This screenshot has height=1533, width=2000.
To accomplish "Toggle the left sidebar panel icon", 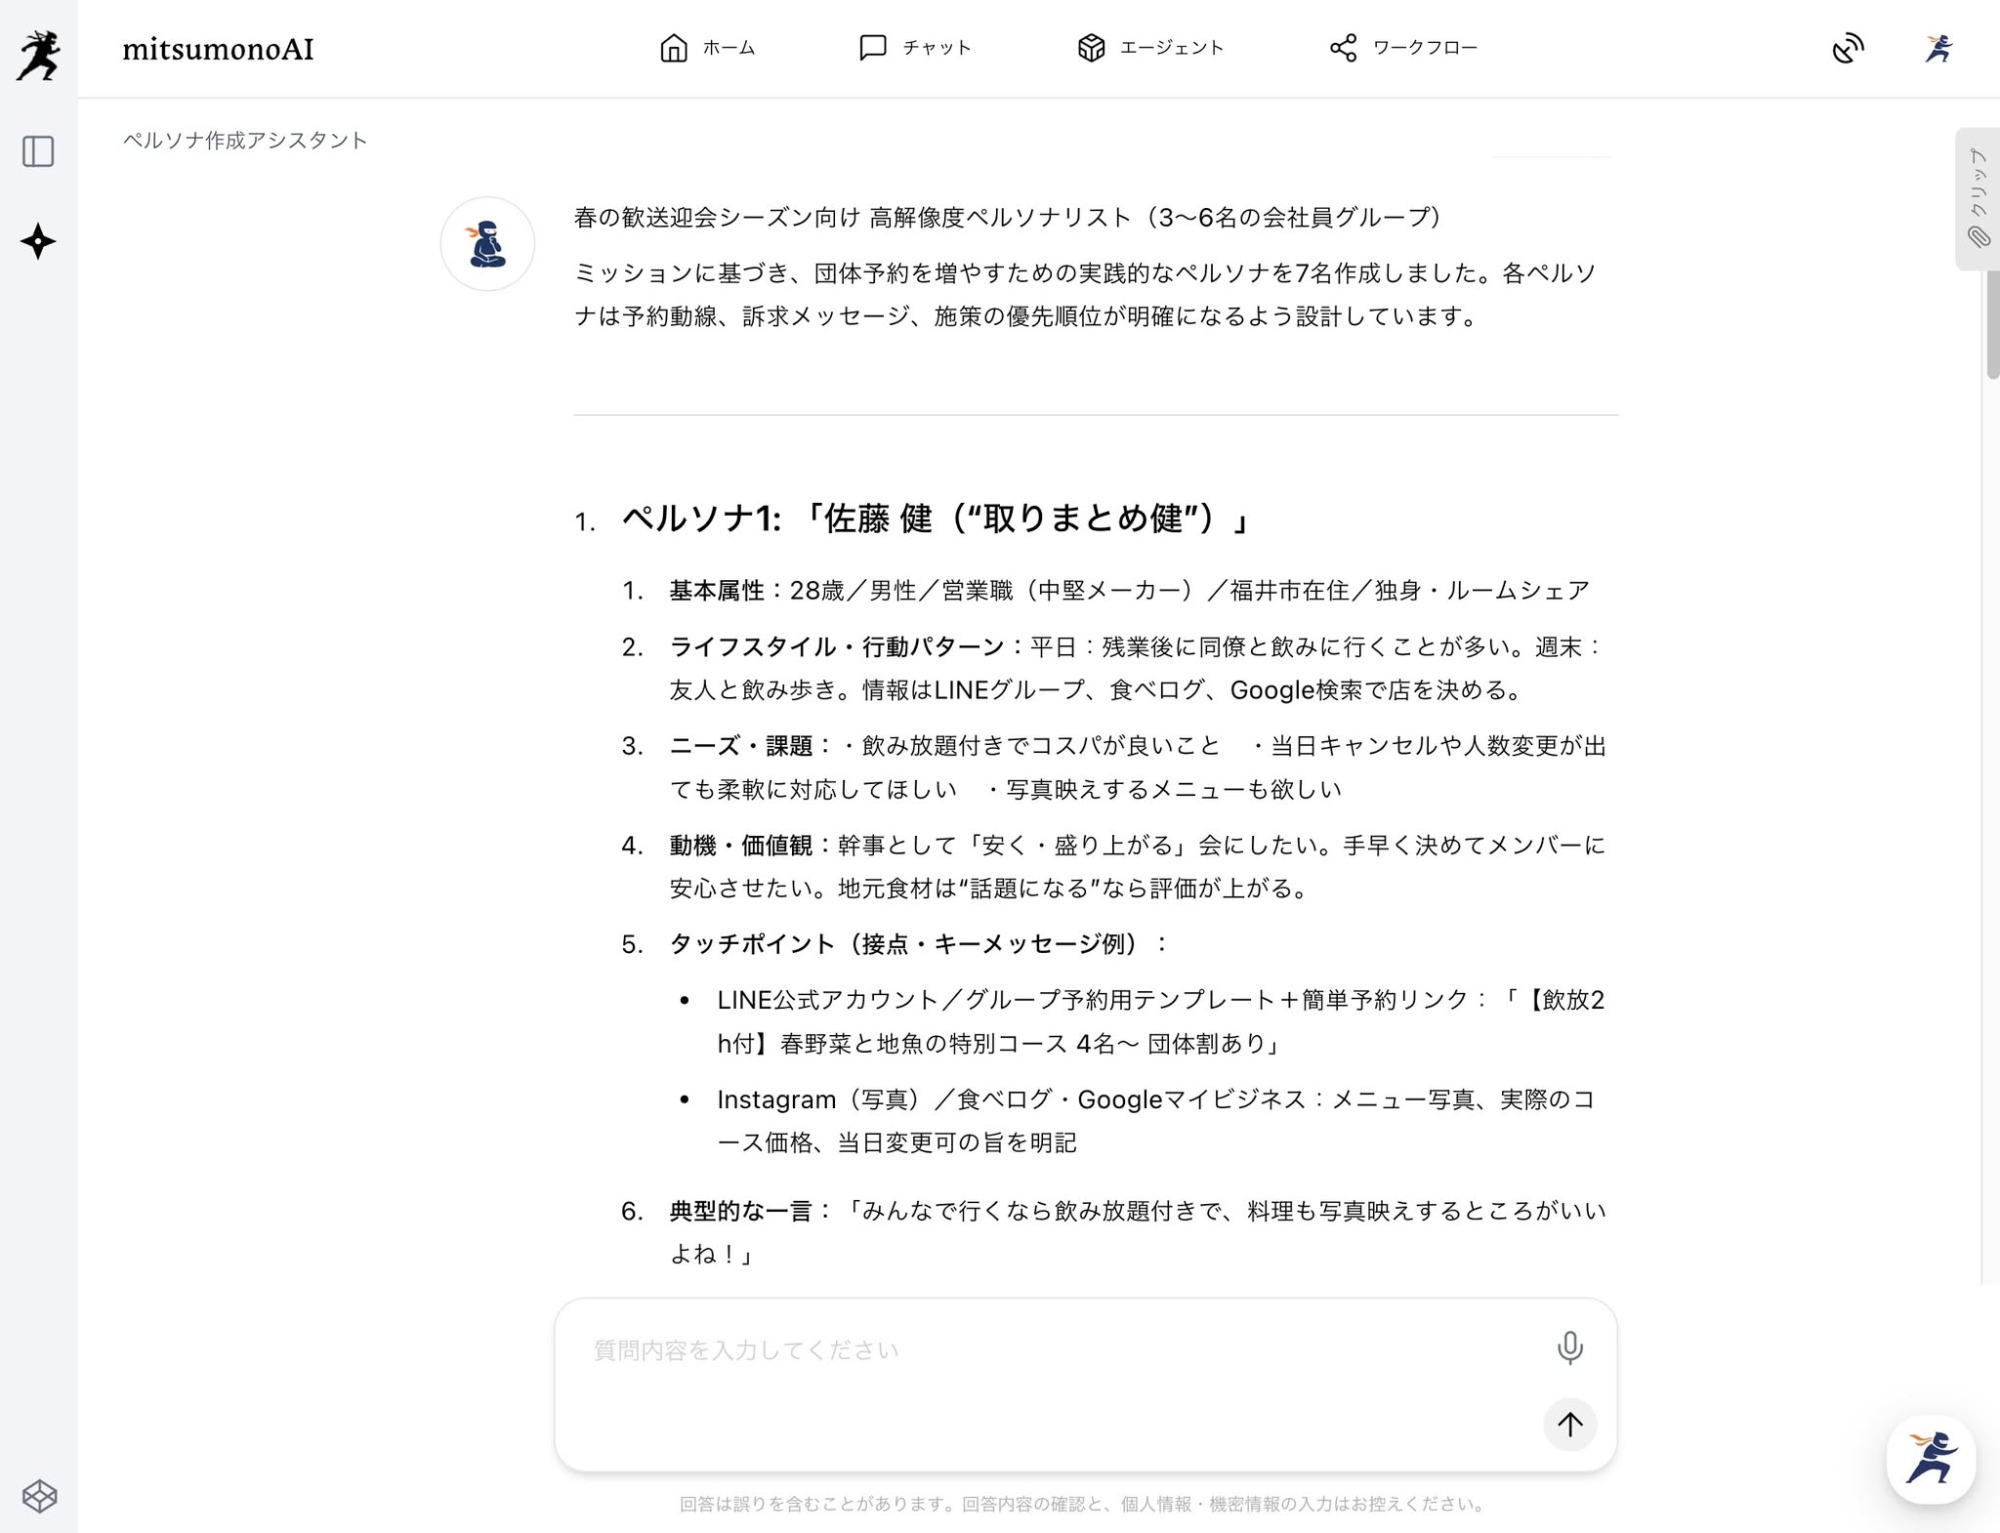I will click(x=38, y=152).
